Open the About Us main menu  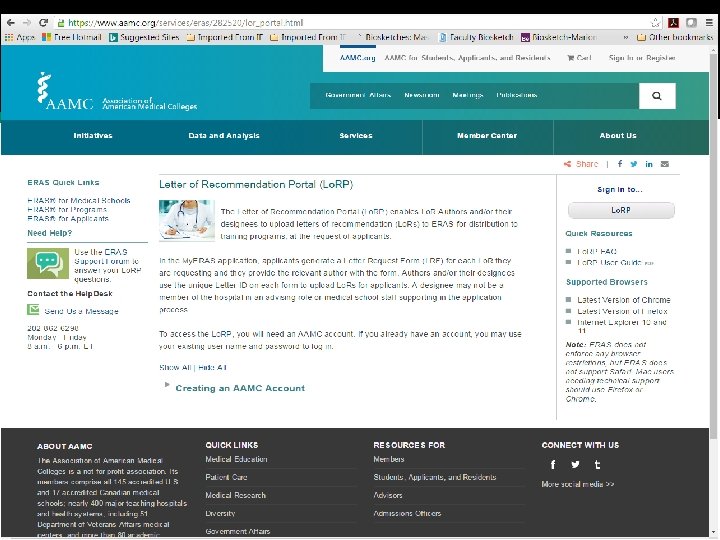(618, 135)
